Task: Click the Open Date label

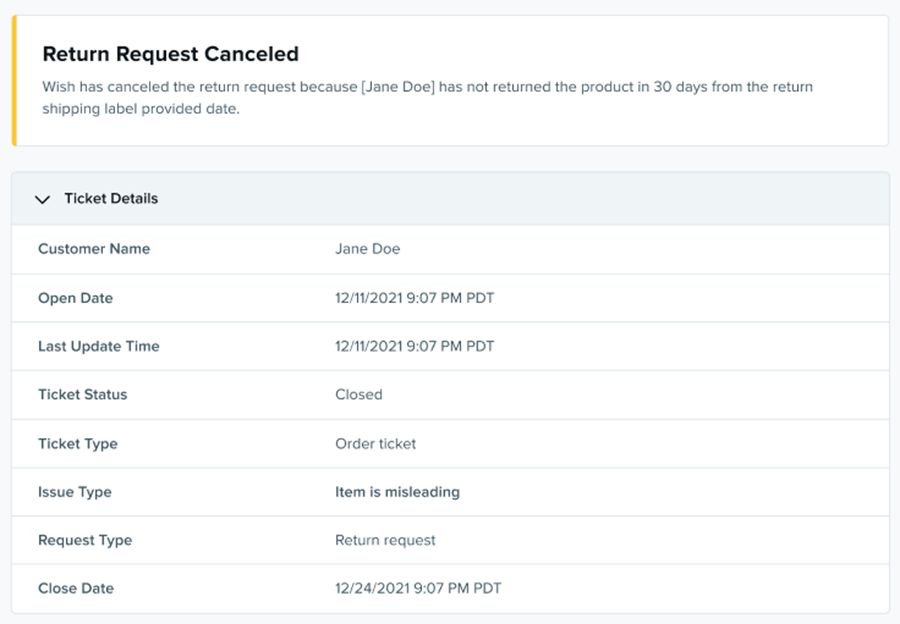Action: click(75, 298)
